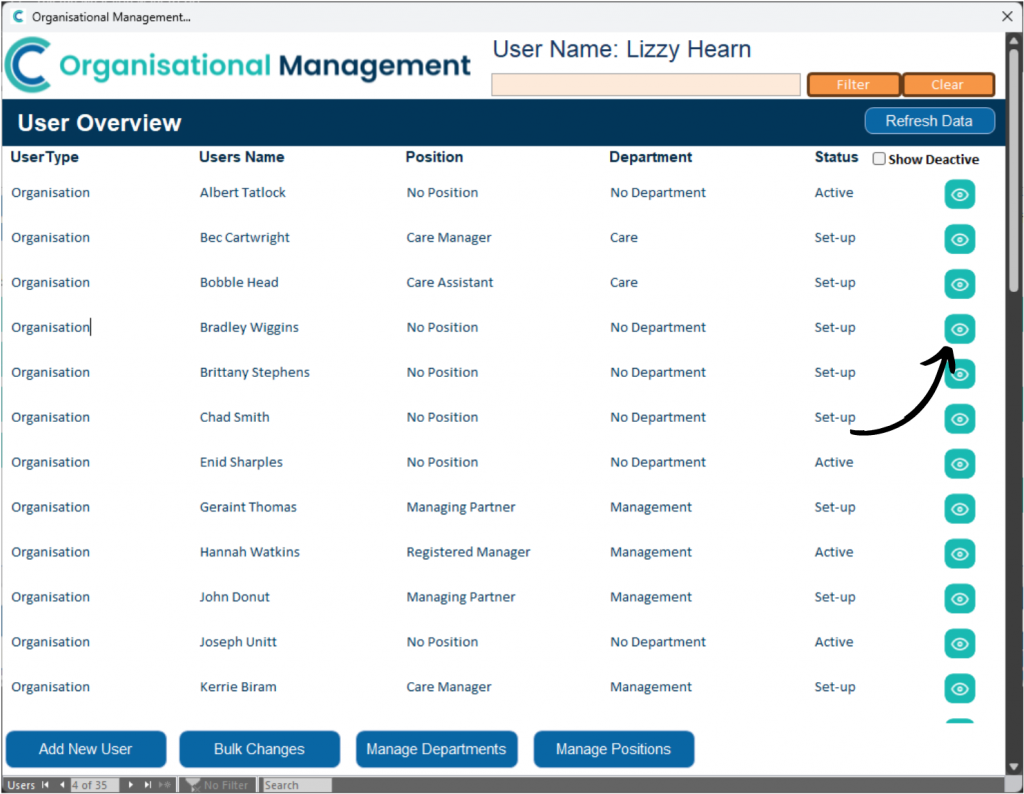Select the name Albert Tatlock

[x=243, y=193]
